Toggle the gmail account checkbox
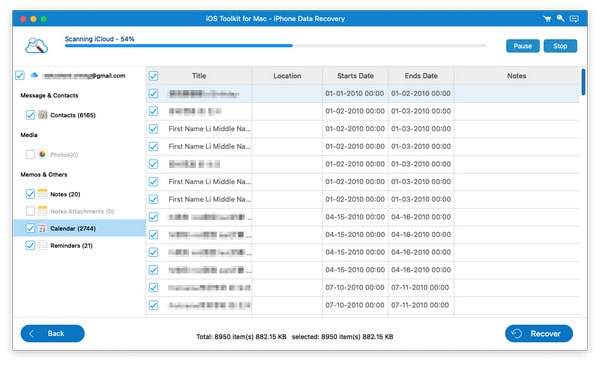This screenshot has height=365, width=600. pyautogui.click(x=20, y=75)
